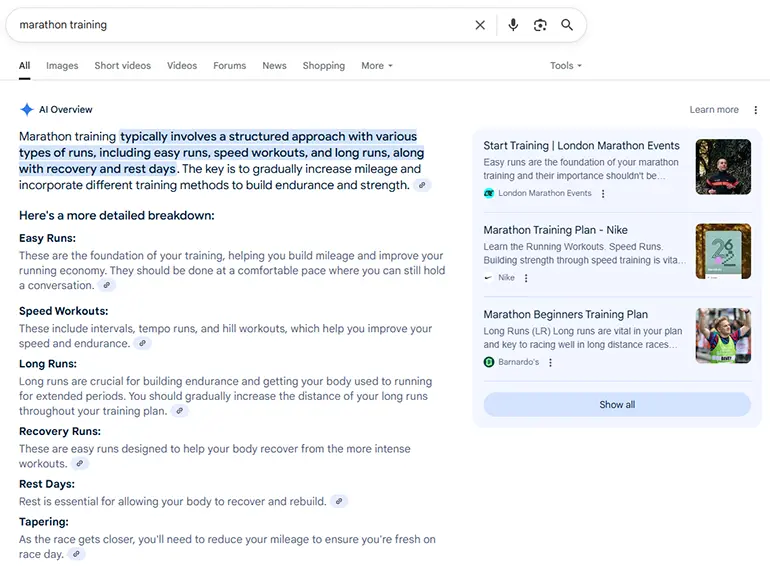
Task: Click the AI Overview sparkle icon
Action: click(27, 109)
